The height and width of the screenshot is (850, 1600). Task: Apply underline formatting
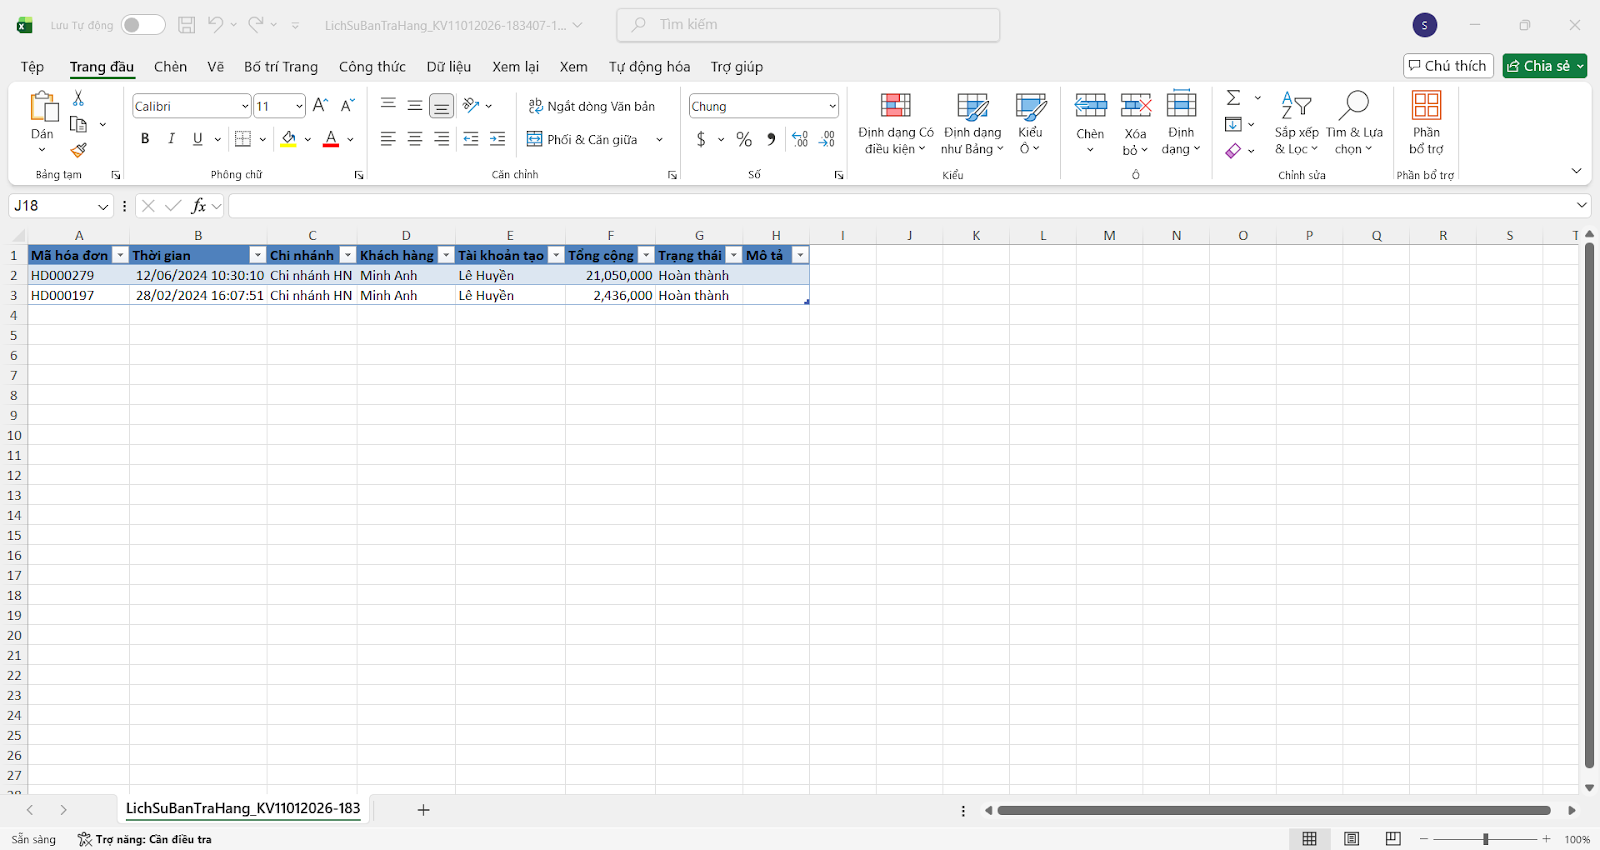click(197, 139)
